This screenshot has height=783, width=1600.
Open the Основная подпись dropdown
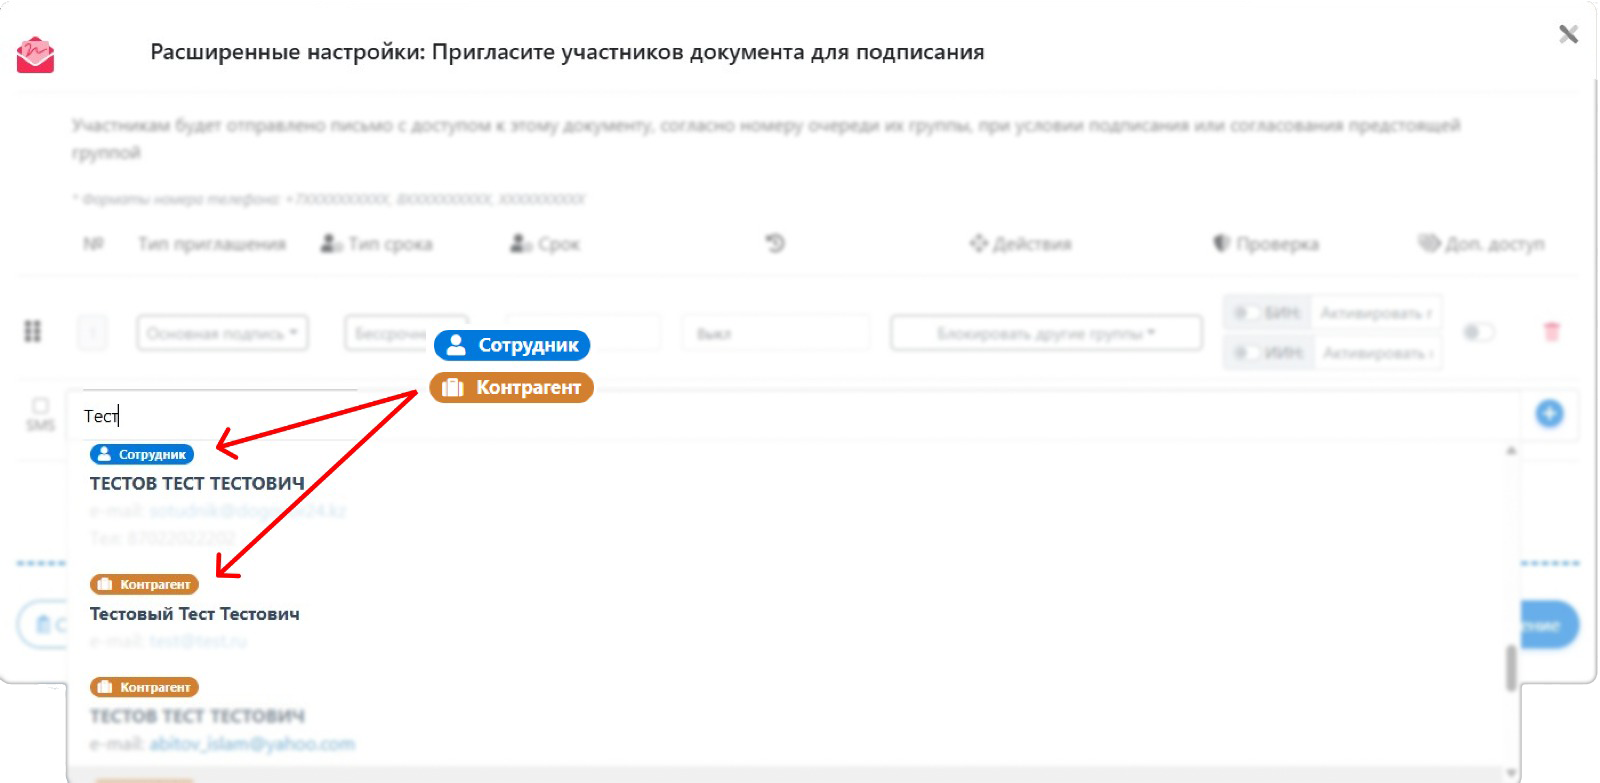[222, 333]
